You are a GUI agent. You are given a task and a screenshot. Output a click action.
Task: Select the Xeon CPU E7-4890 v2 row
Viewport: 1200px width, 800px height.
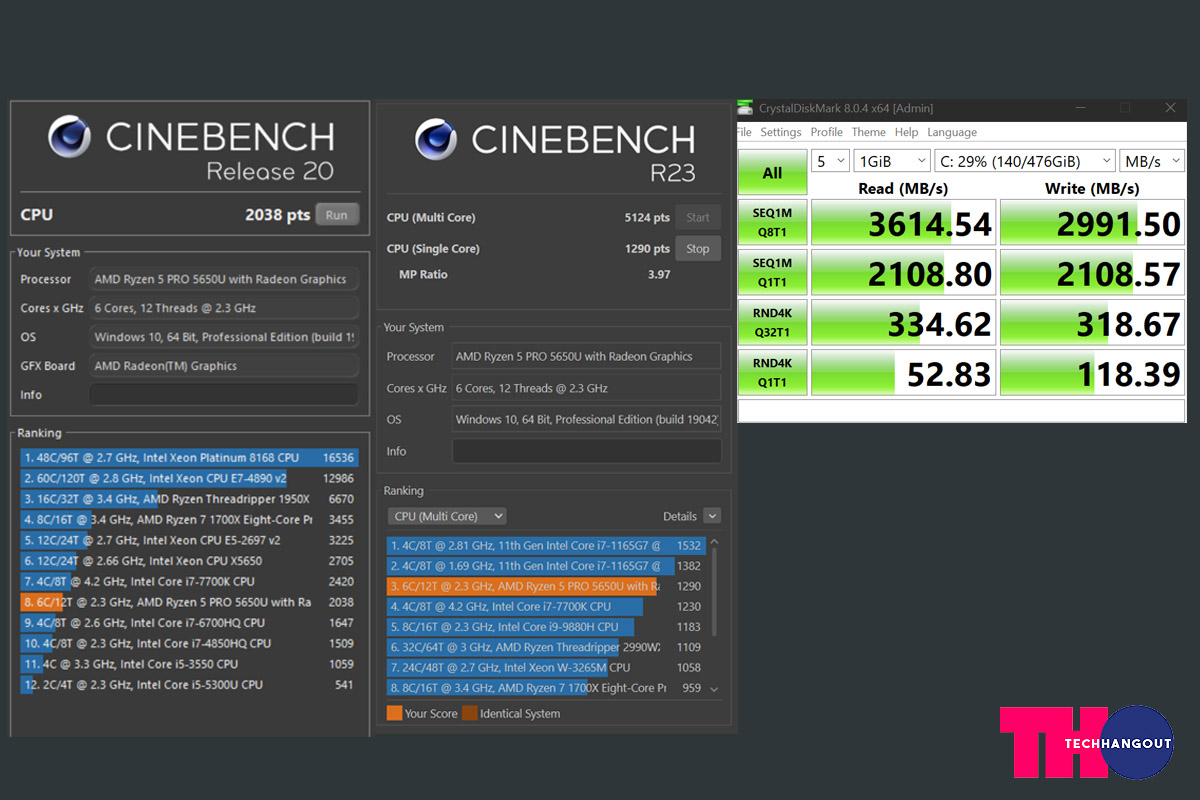coord(188,478)
